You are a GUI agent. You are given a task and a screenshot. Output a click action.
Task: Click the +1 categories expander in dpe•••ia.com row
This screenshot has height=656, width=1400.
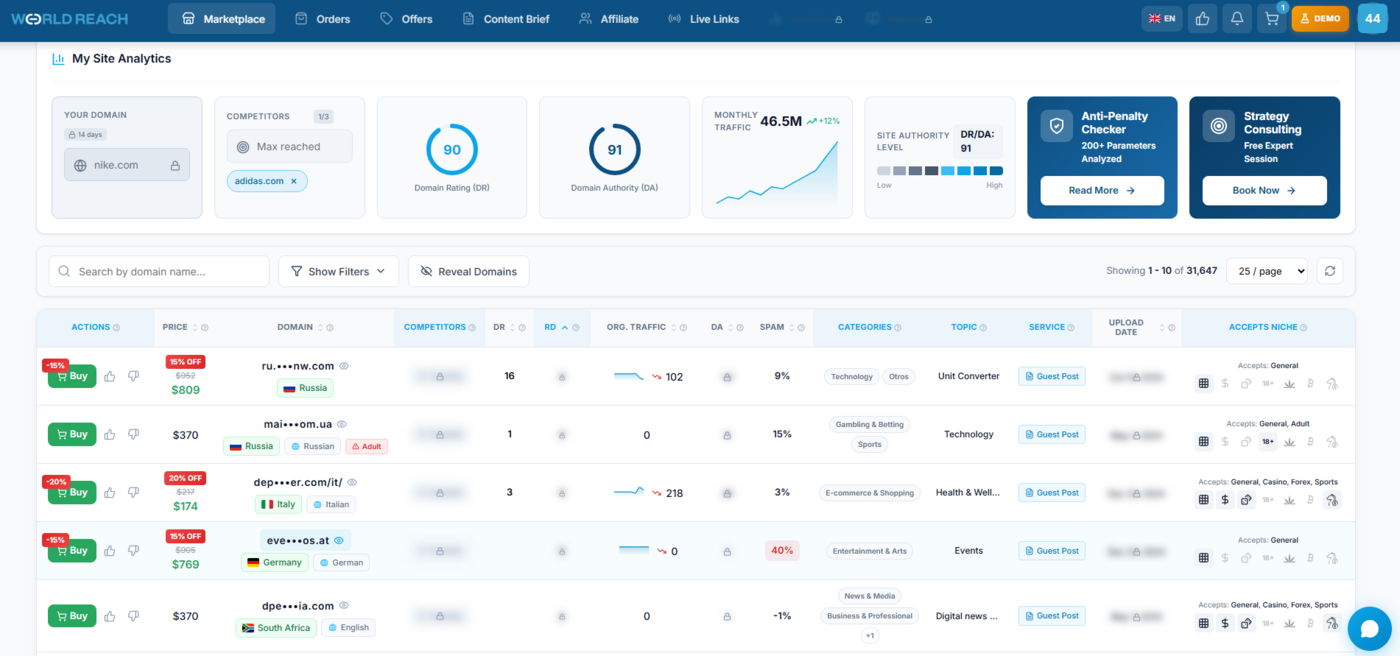(870, 636)
